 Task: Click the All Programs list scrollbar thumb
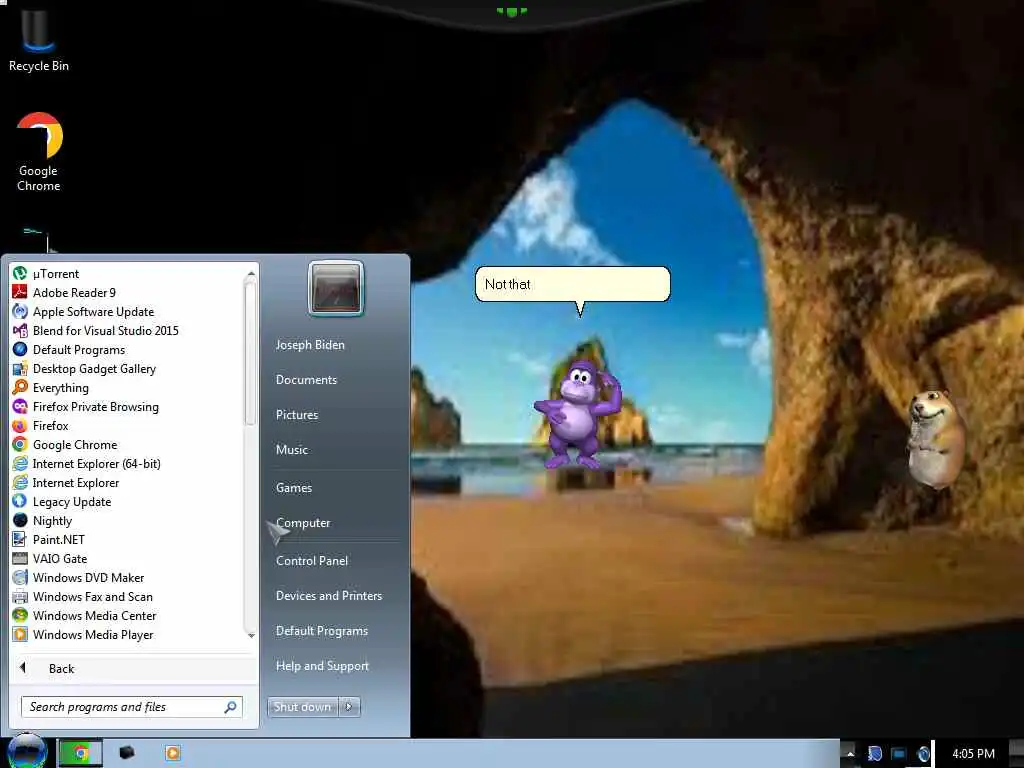pyautogui.click(x=251, y=353)
